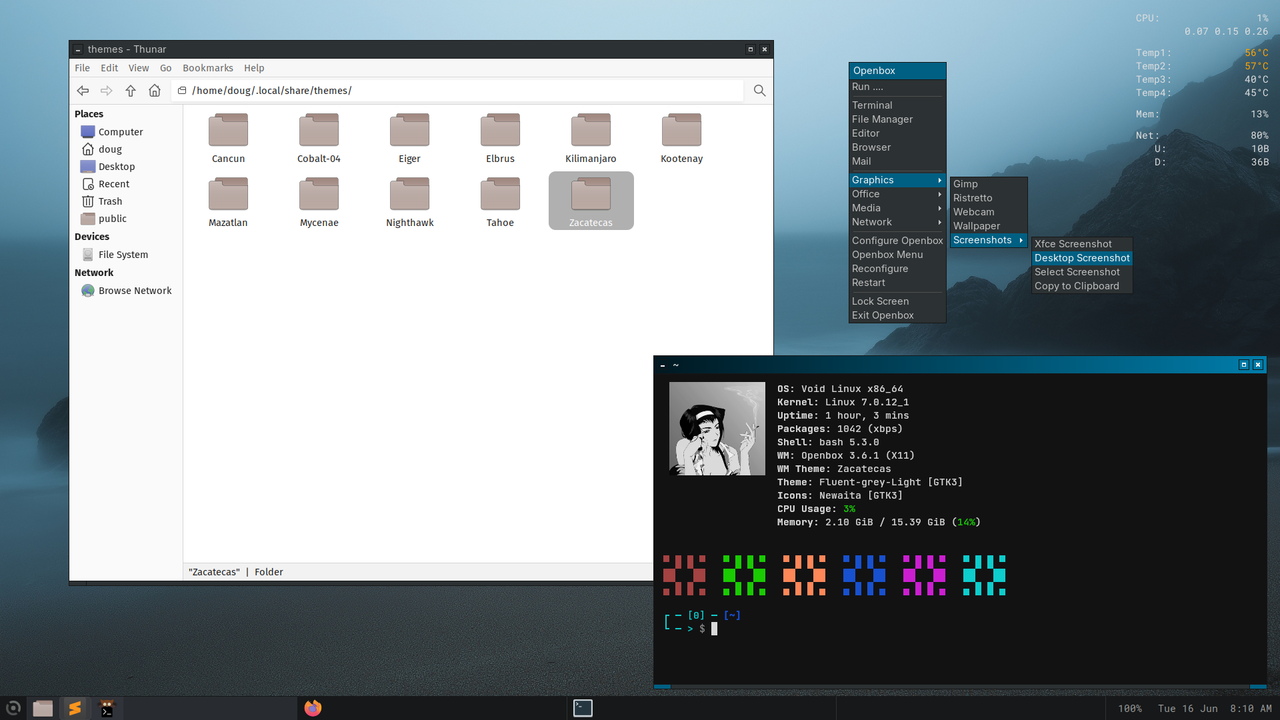Launch File Manager from Openbox menu

tap(897, 119)
